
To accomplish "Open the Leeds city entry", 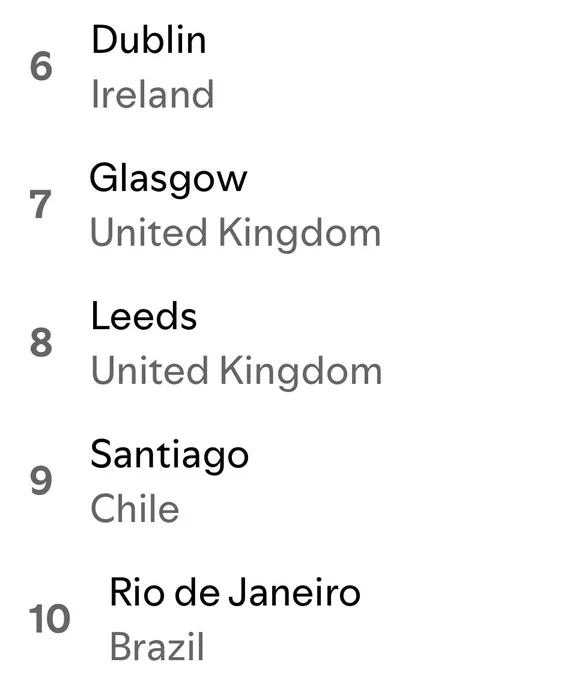I will 144,316.
